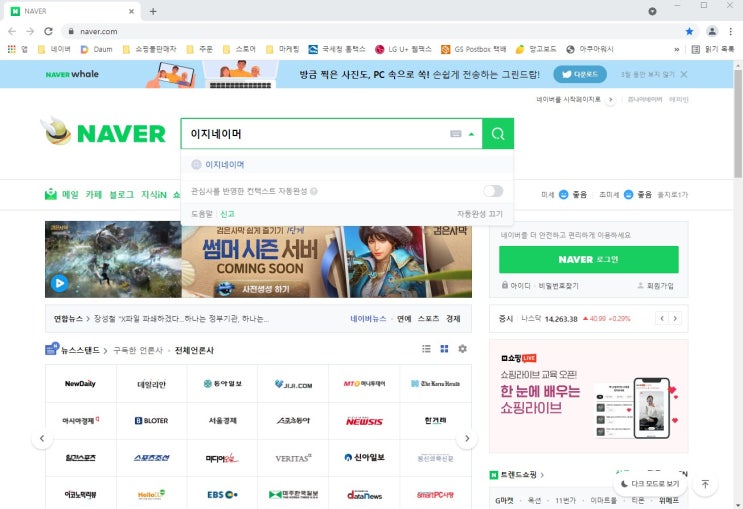Viewport: 743px width, 509px height.
Task: Open 도움말 in the autocomplete panel
Action: click(x=201, y=214)
